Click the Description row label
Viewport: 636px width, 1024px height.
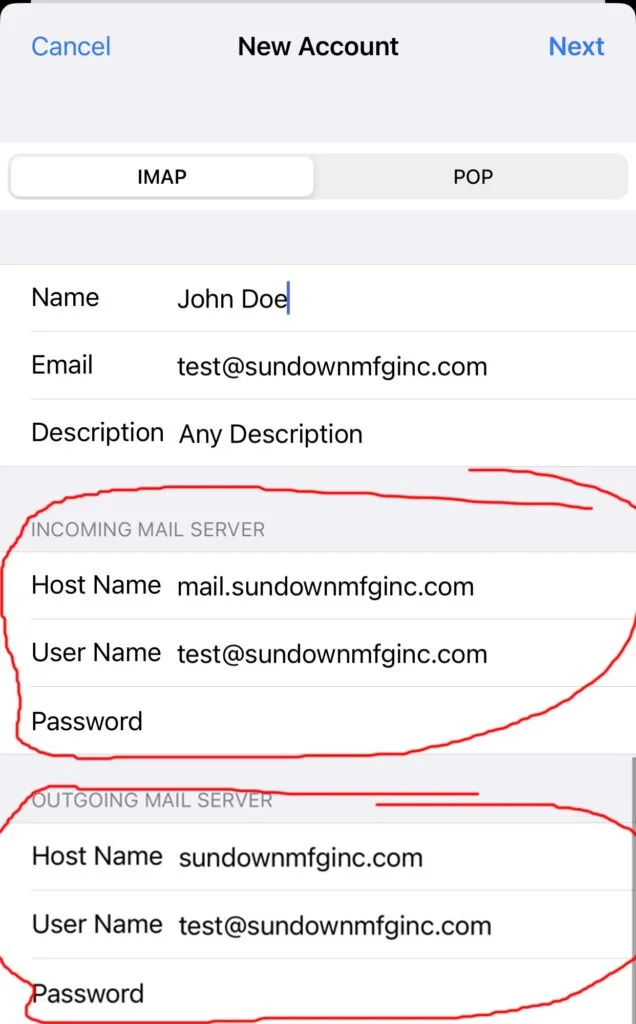(97, 432)
